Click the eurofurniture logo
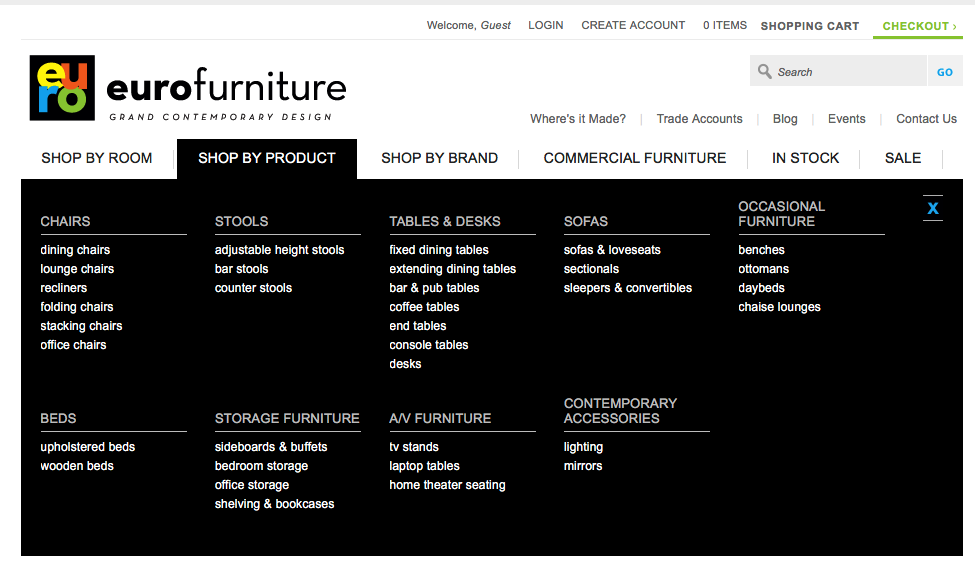Viewport: 975px width, 566px height. point(188,88)
